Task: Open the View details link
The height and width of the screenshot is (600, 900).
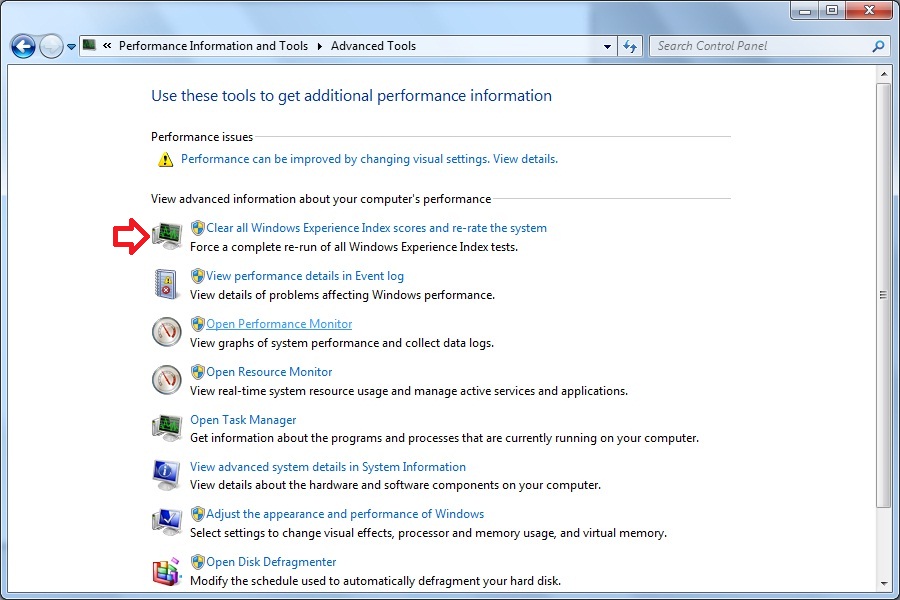Action: pos(524,158)
